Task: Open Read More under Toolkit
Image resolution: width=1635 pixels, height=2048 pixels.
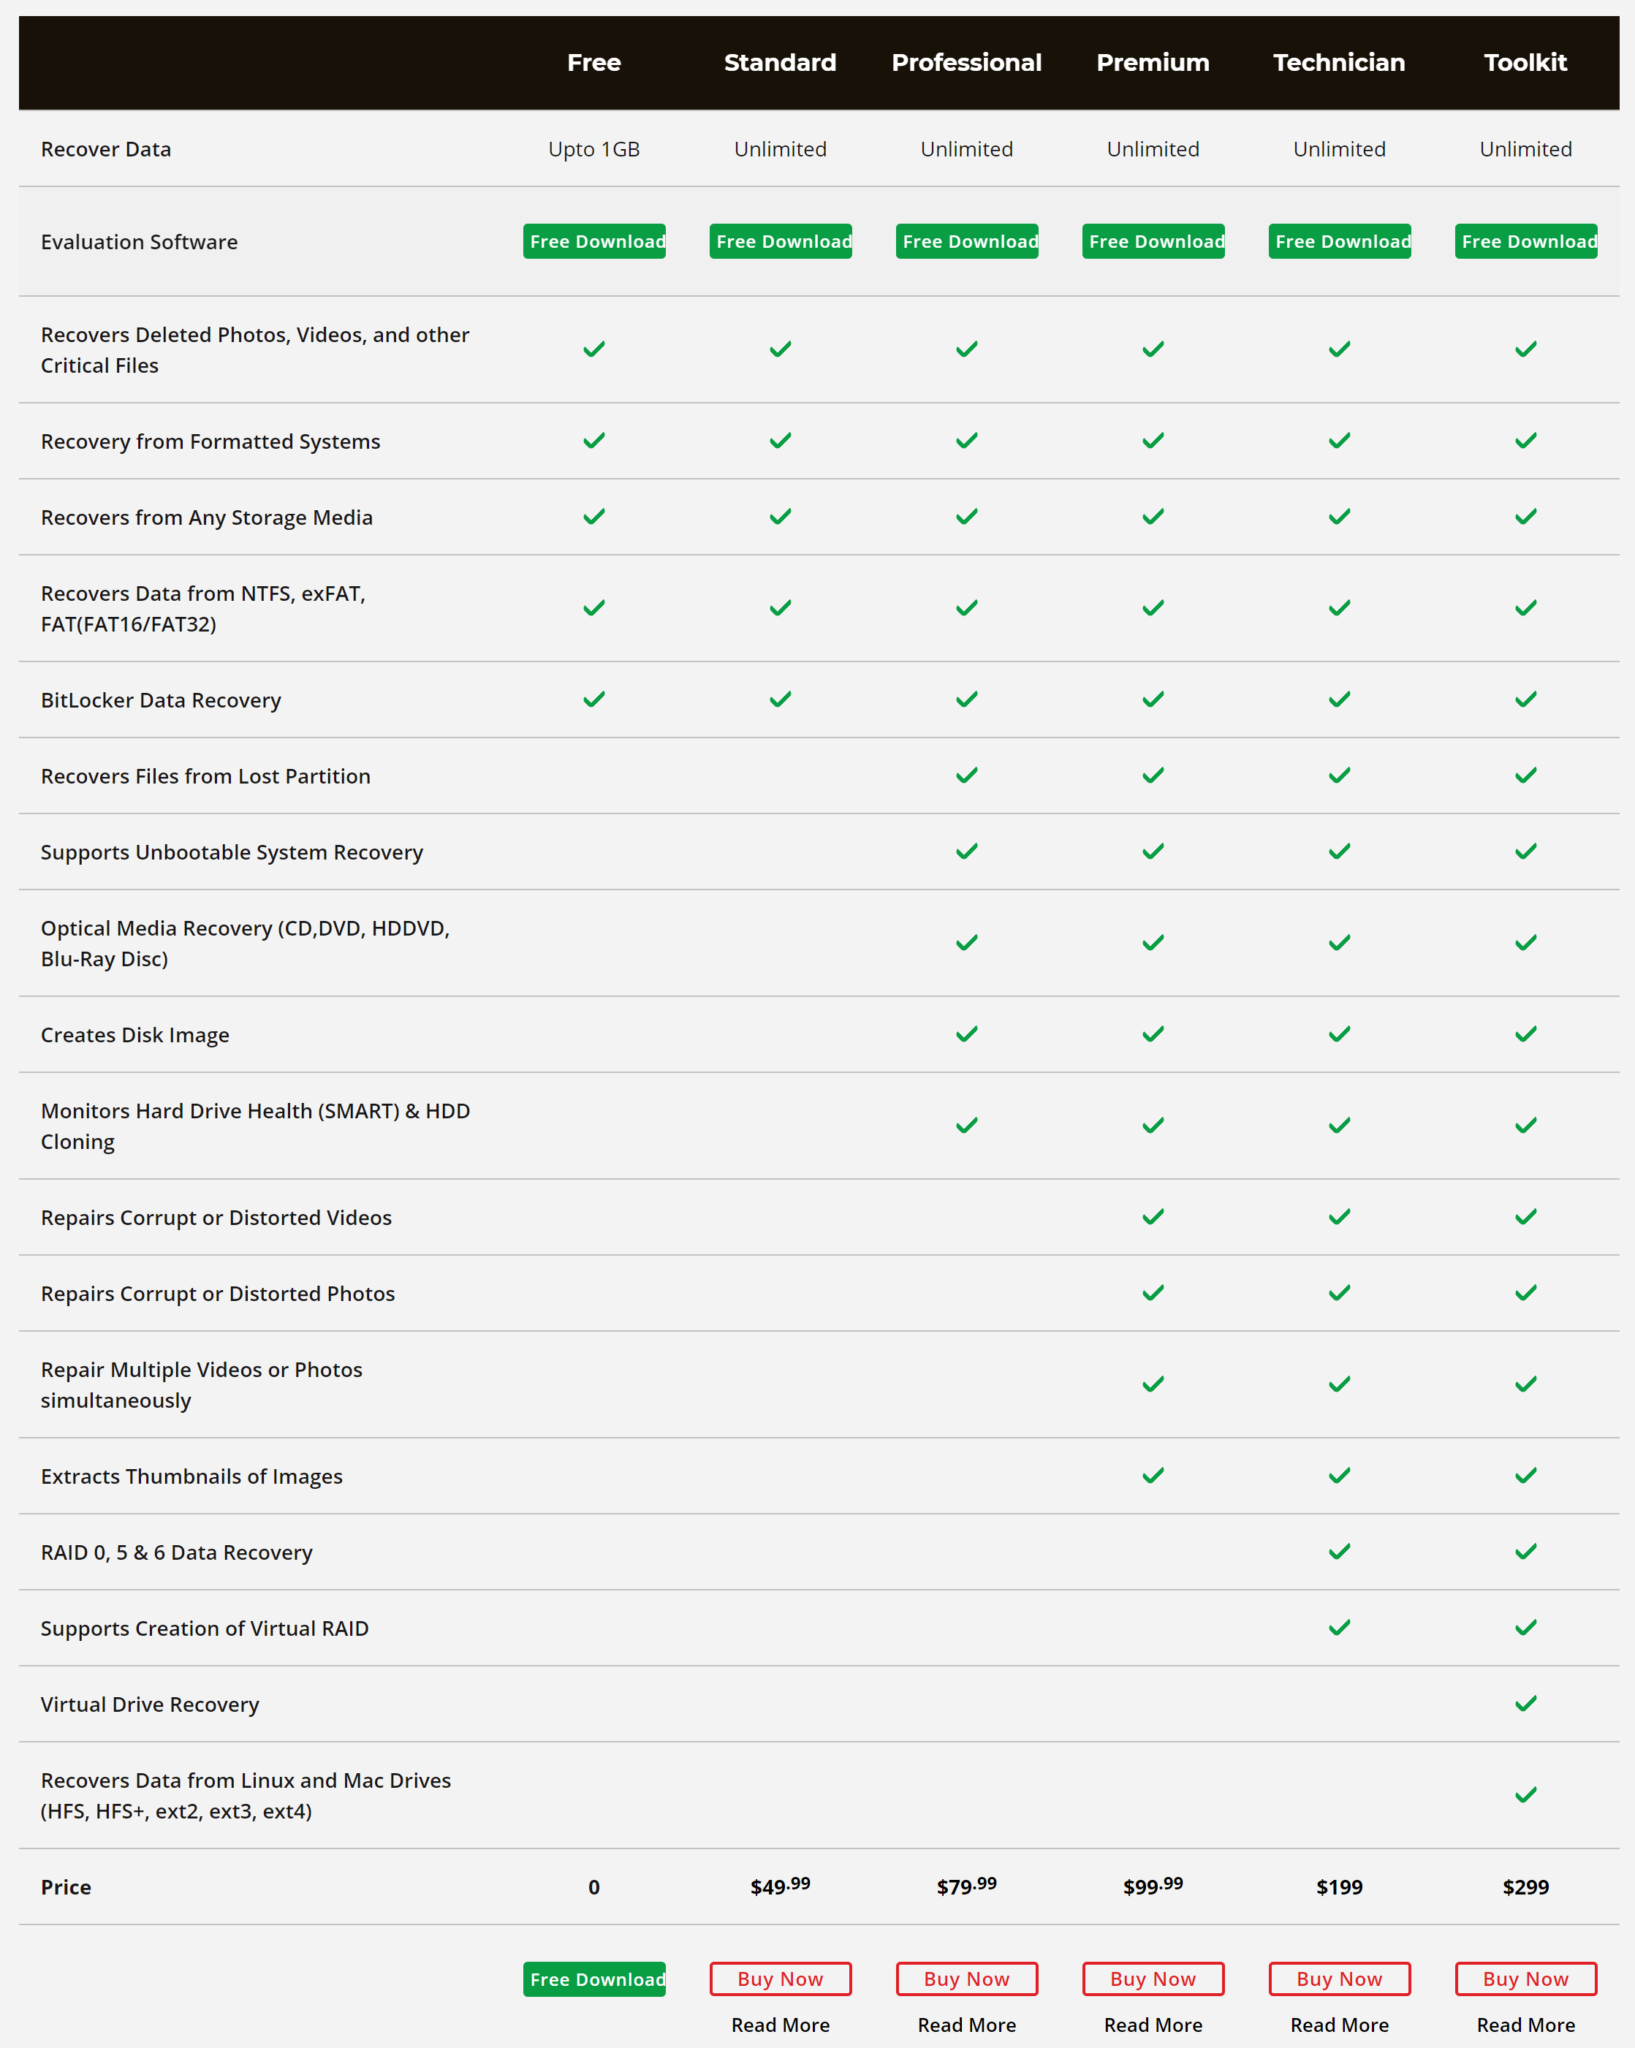Action: 1526,2025
